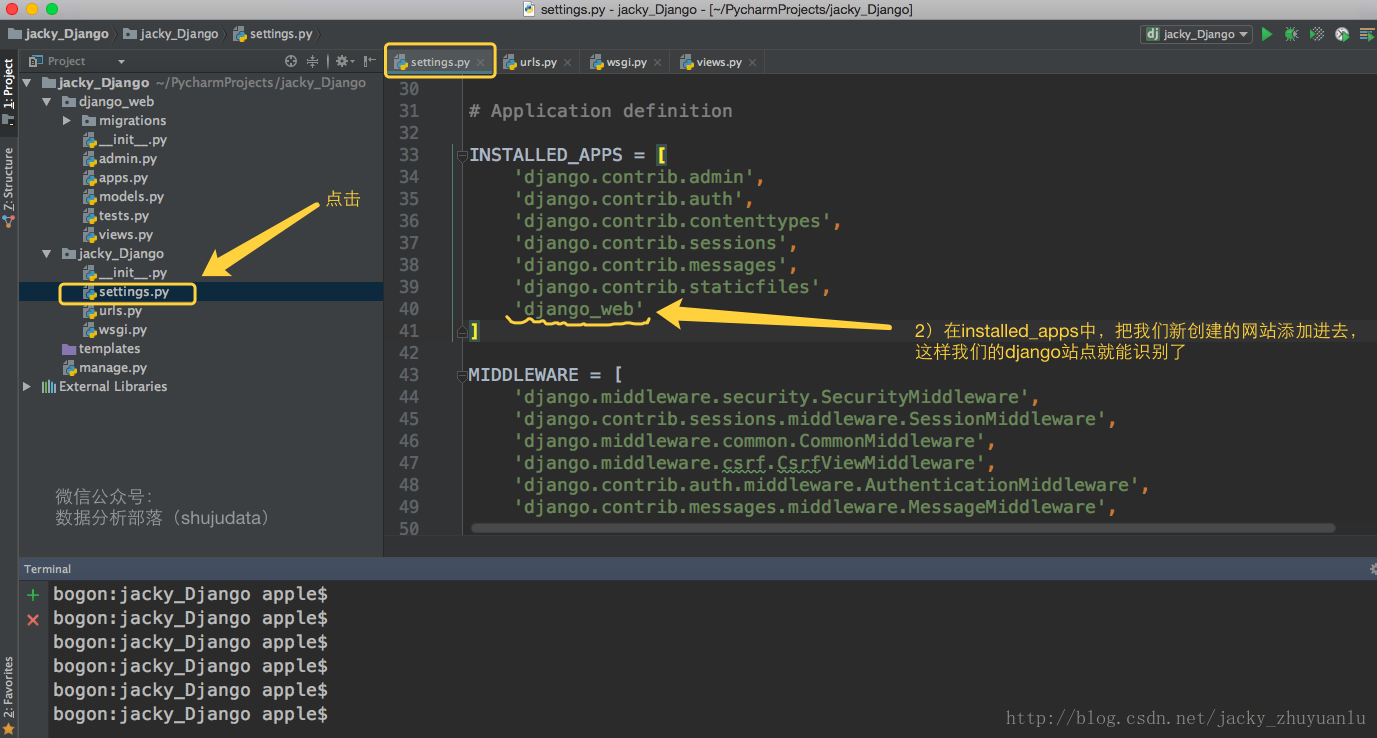Close terminal session with red X

click(33, 620)
